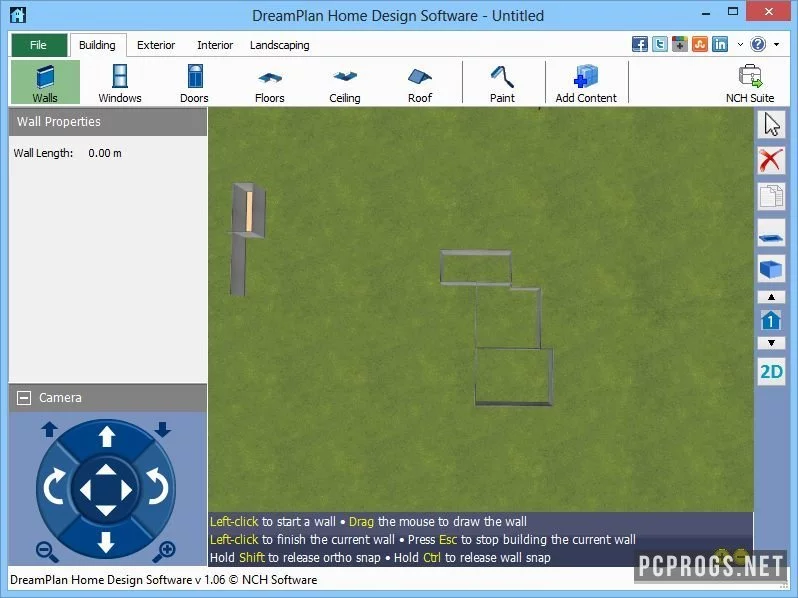Screen dimensions: 798x598
Task: Select the Paint tool
Action: 502,82
